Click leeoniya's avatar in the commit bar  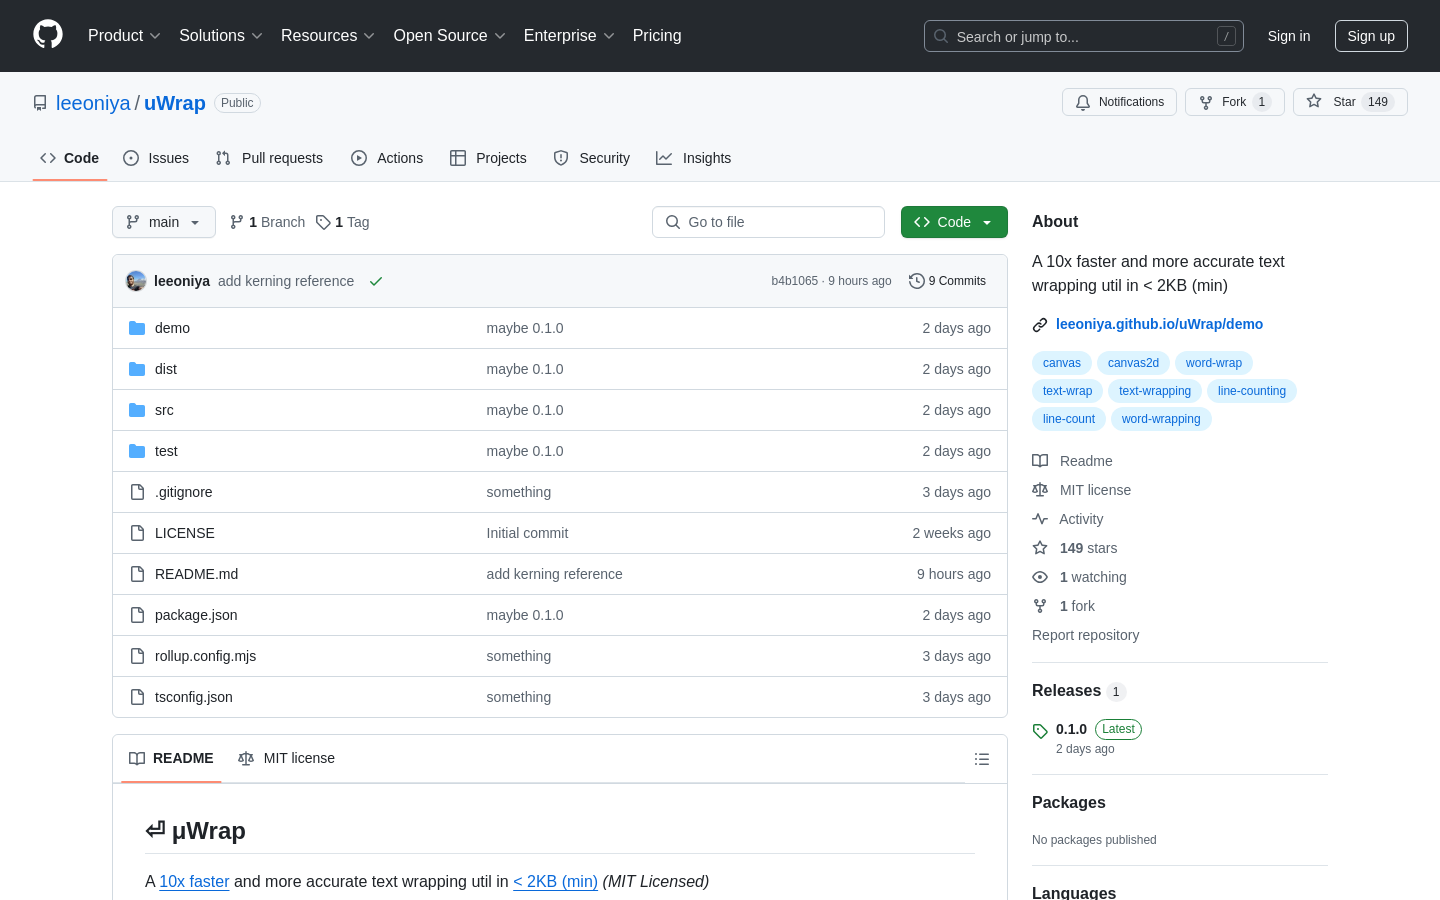[x=136, y=281]
